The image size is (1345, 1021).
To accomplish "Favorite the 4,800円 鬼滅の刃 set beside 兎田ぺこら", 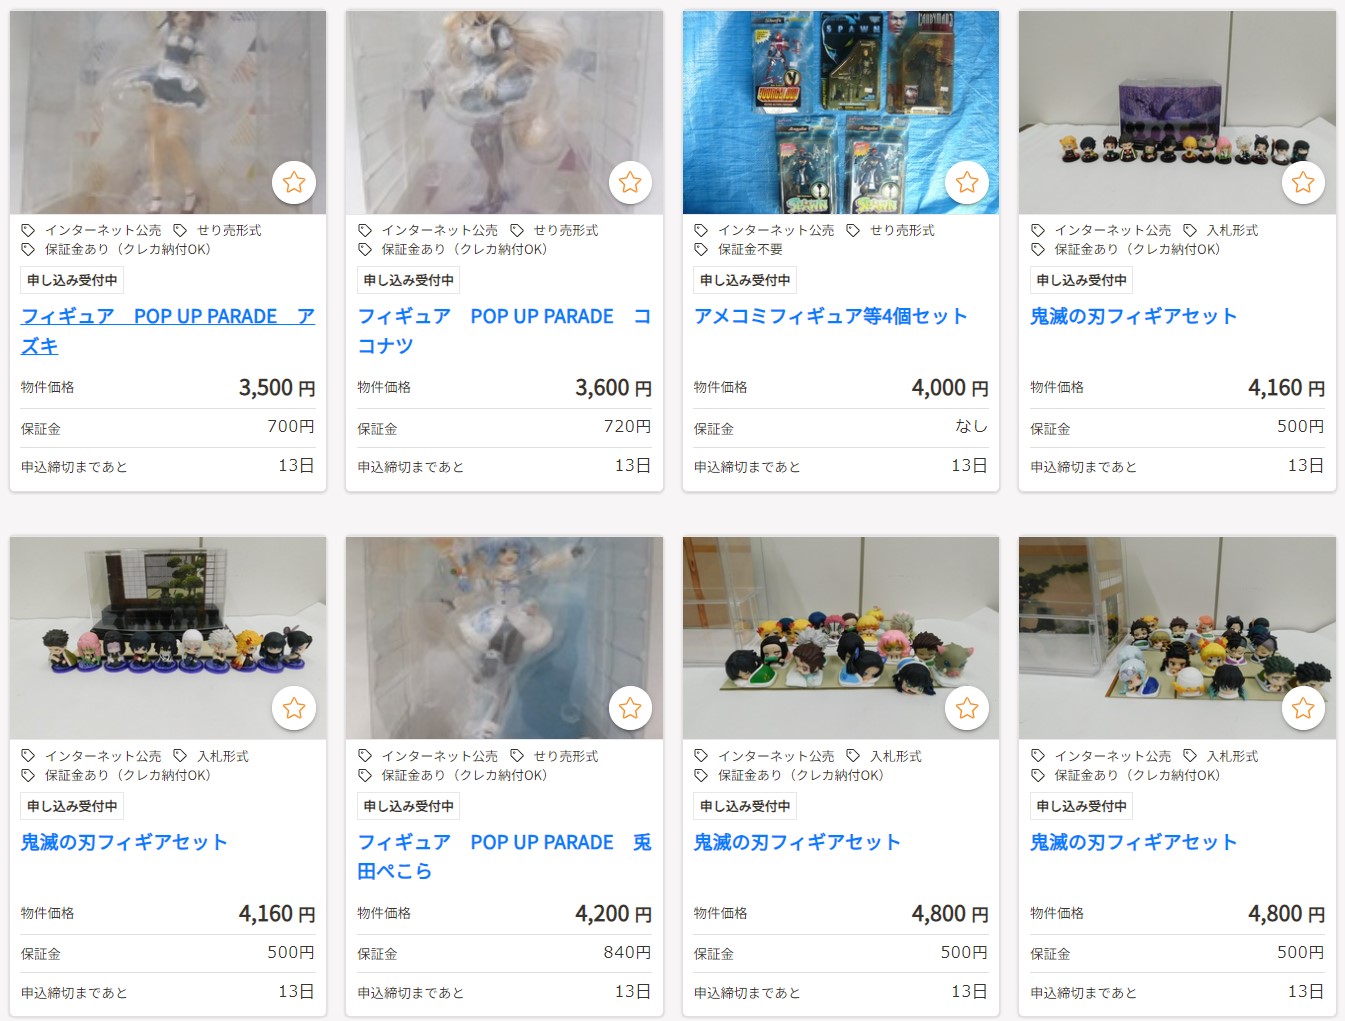I will (x=967, y=708).
